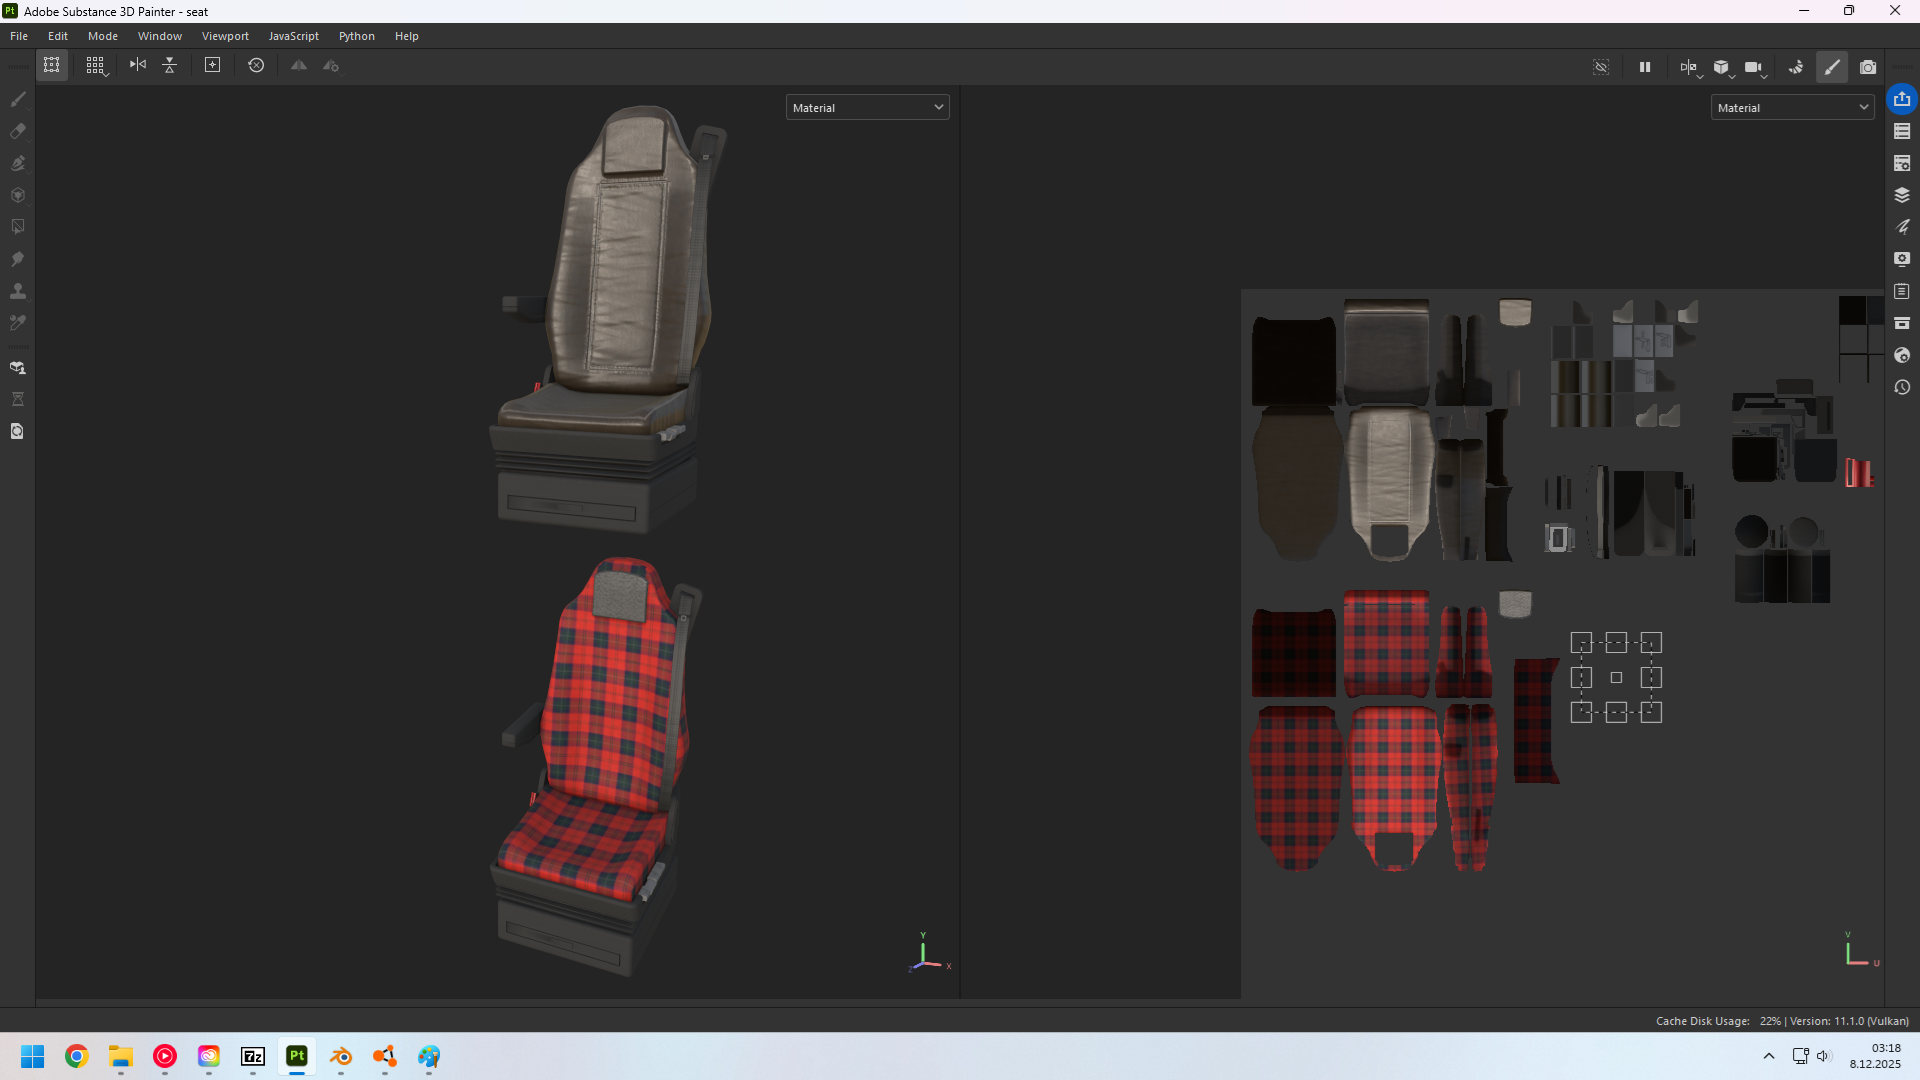
Task: Open the Layers panel icon
Action: (x=1902, y=195)
